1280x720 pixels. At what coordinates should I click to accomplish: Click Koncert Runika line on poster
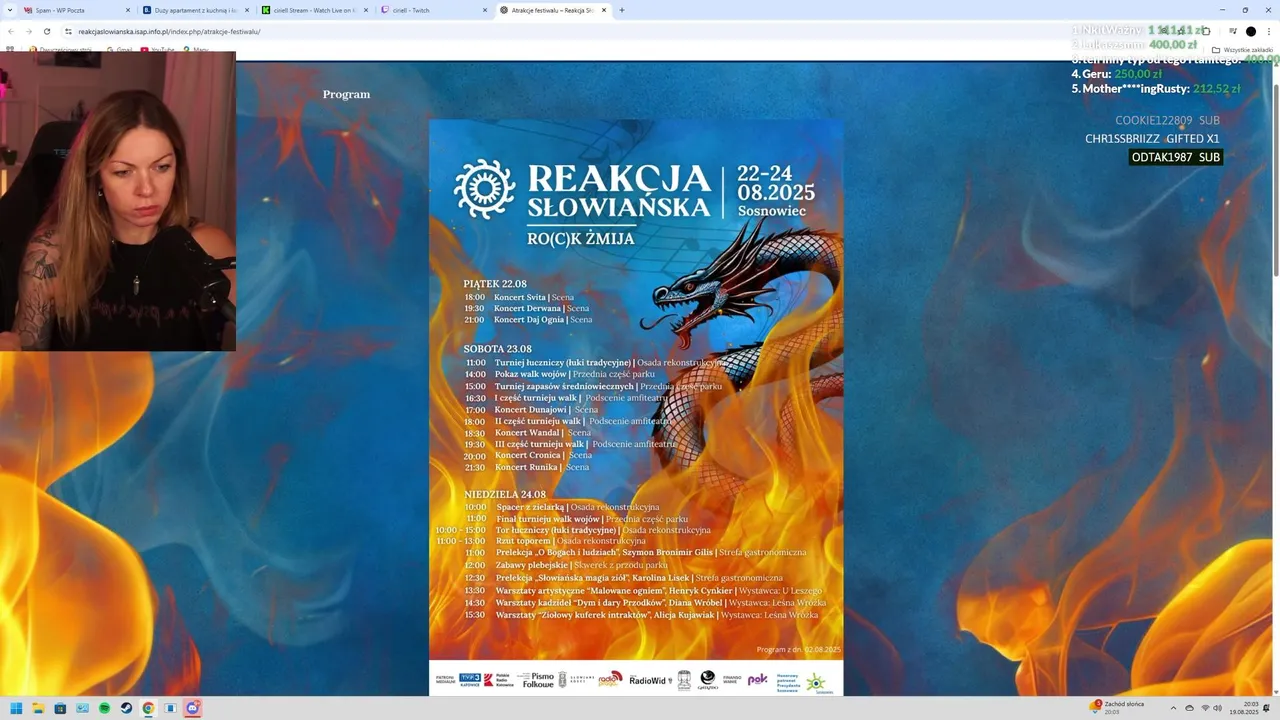pos(527,467)
